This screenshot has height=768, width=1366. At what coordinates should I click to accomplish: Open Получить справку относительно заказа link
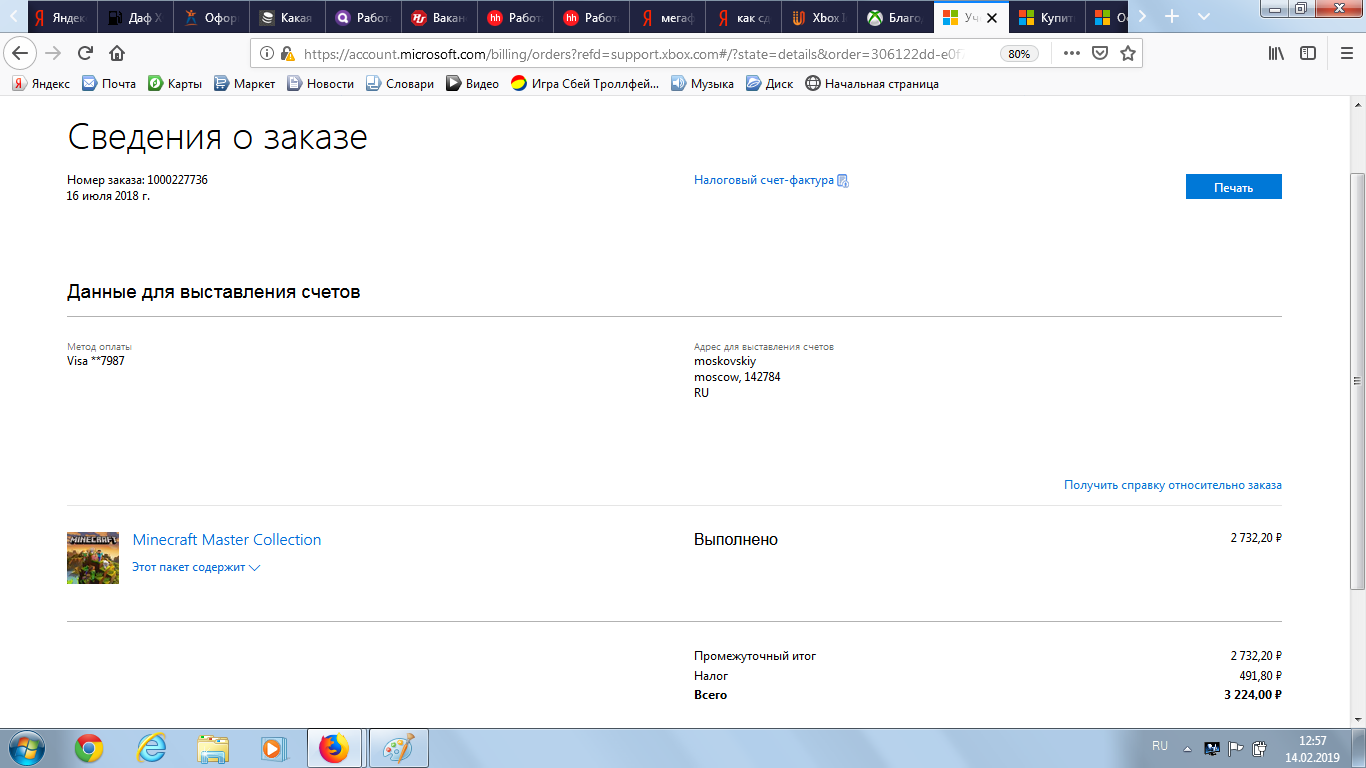click(1173, 485)
